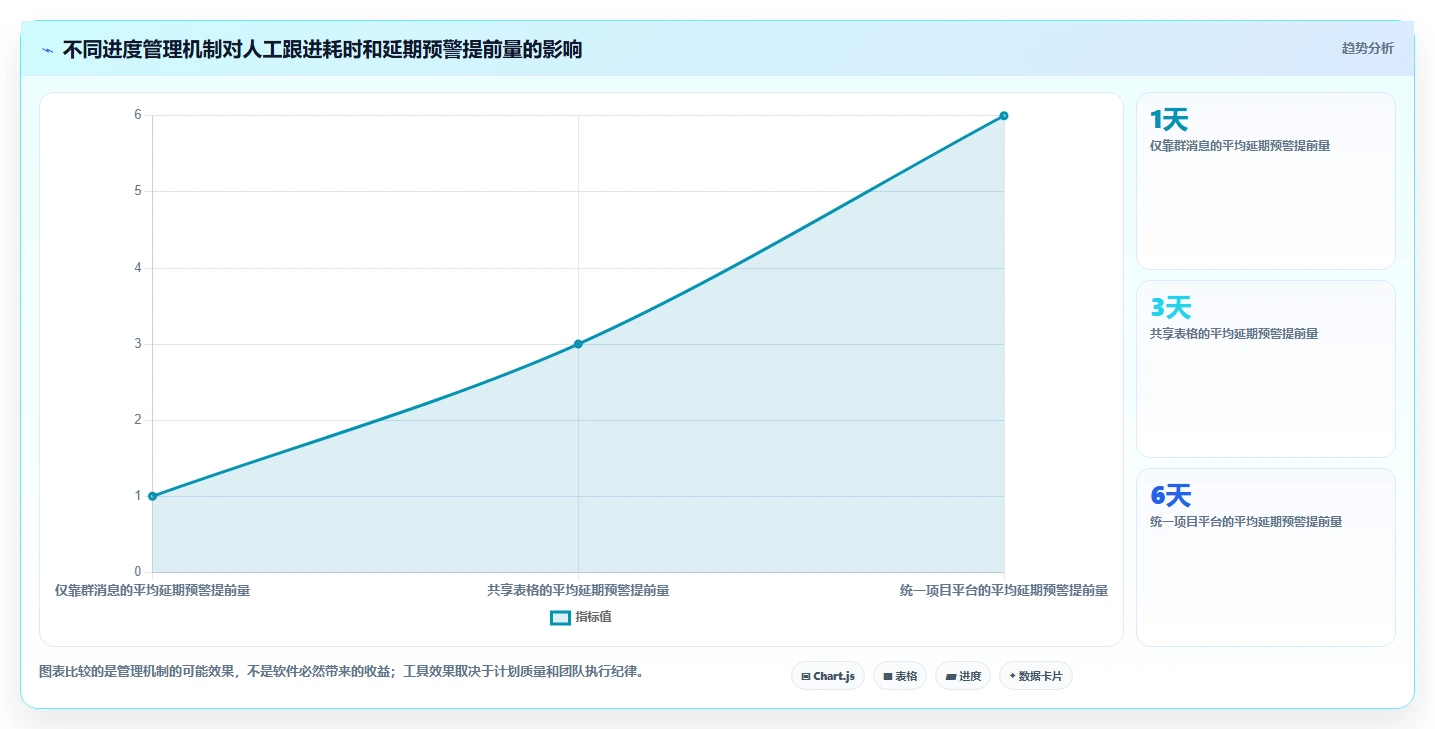Click card label 仅靠群消息的平均延期预警提前量
Screen dimensions: 1435x729
tap(1240, 146)
